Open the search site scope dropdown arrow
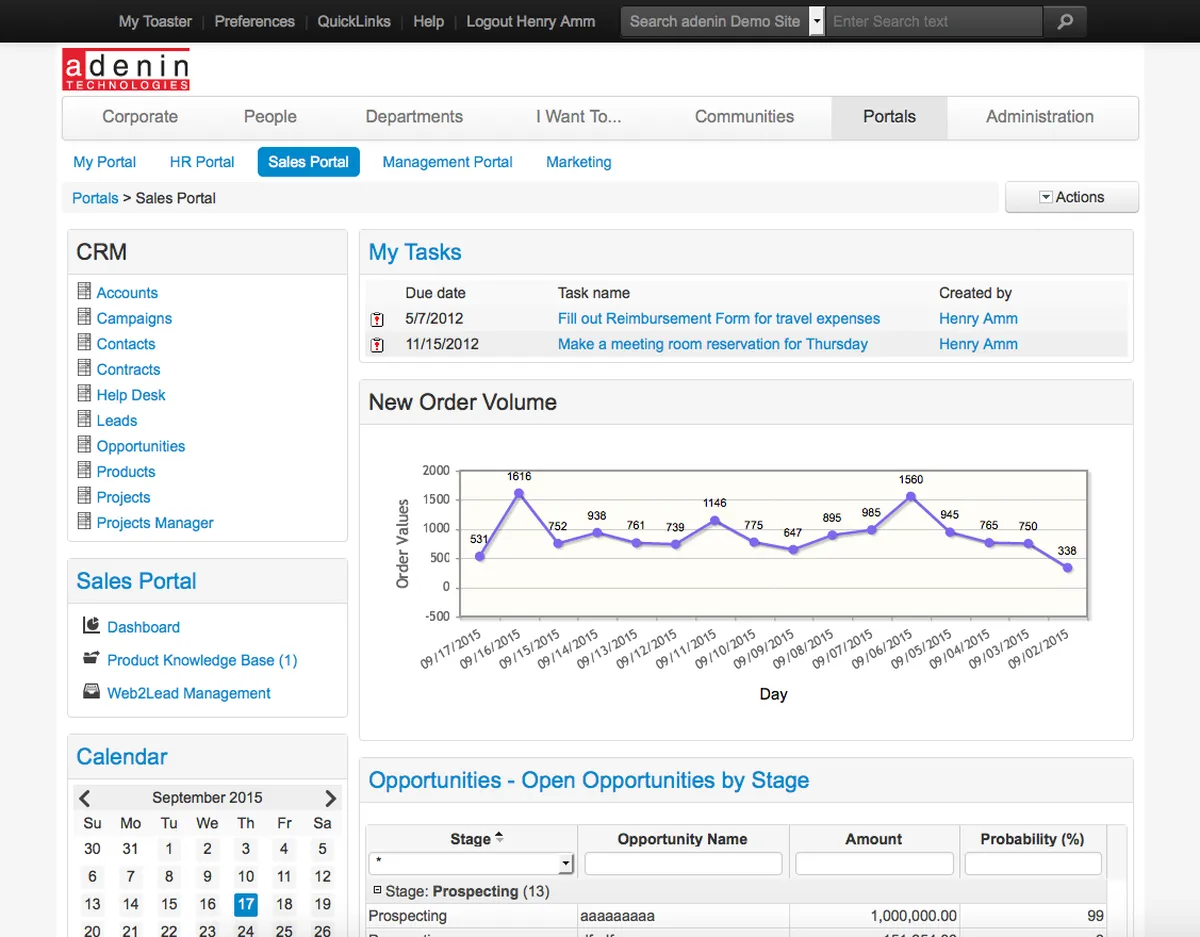The image size is (1200, 937). pos(817,21)
